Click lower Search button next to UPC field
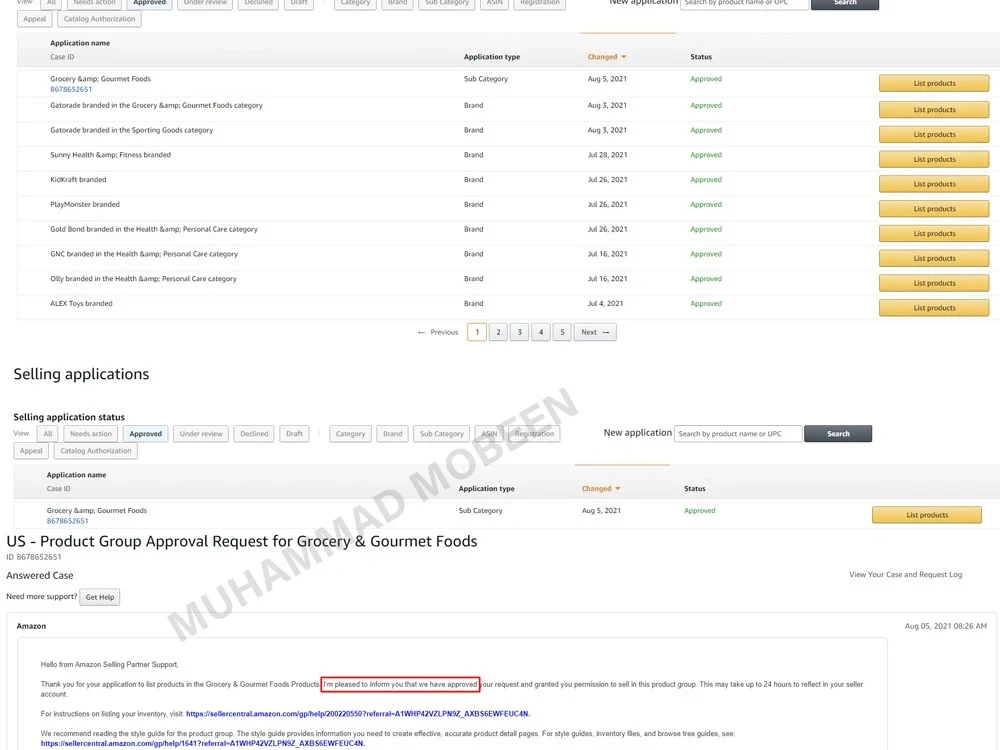 pos(838,434)
